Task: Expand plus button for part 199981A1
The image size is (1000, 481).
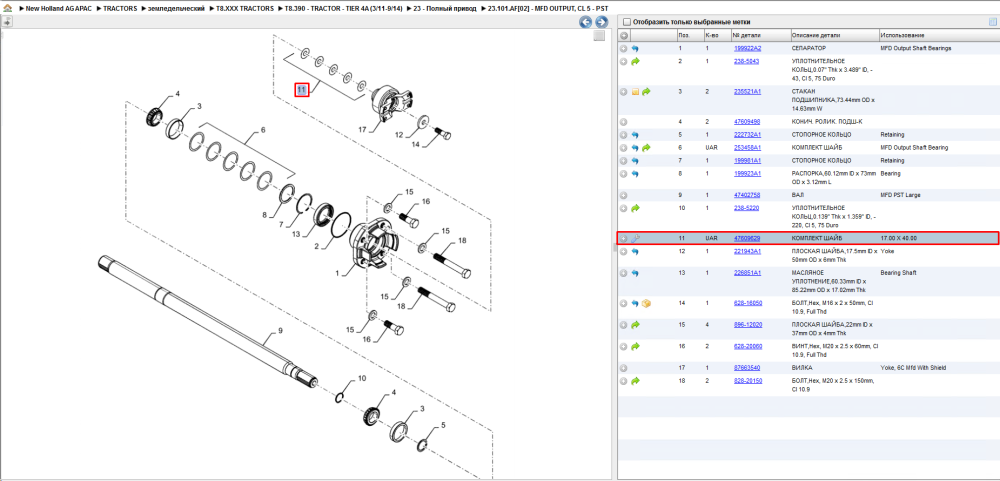Action: (624, 161)
